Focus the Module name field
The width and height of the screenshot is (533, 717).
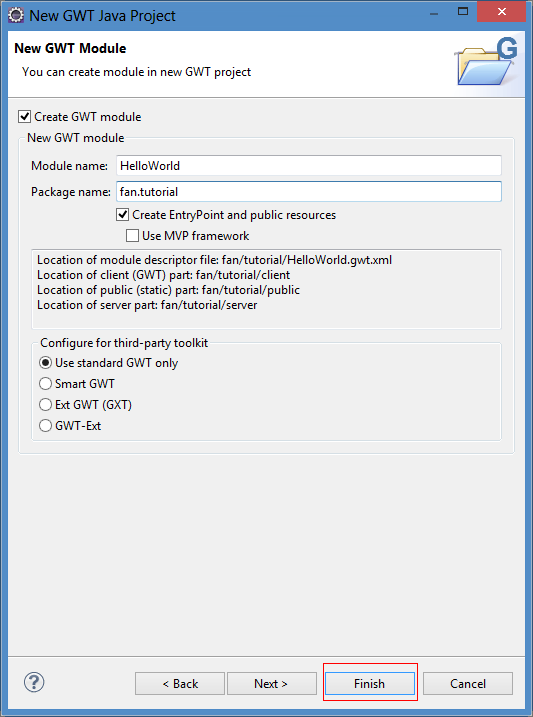point(309,166)
